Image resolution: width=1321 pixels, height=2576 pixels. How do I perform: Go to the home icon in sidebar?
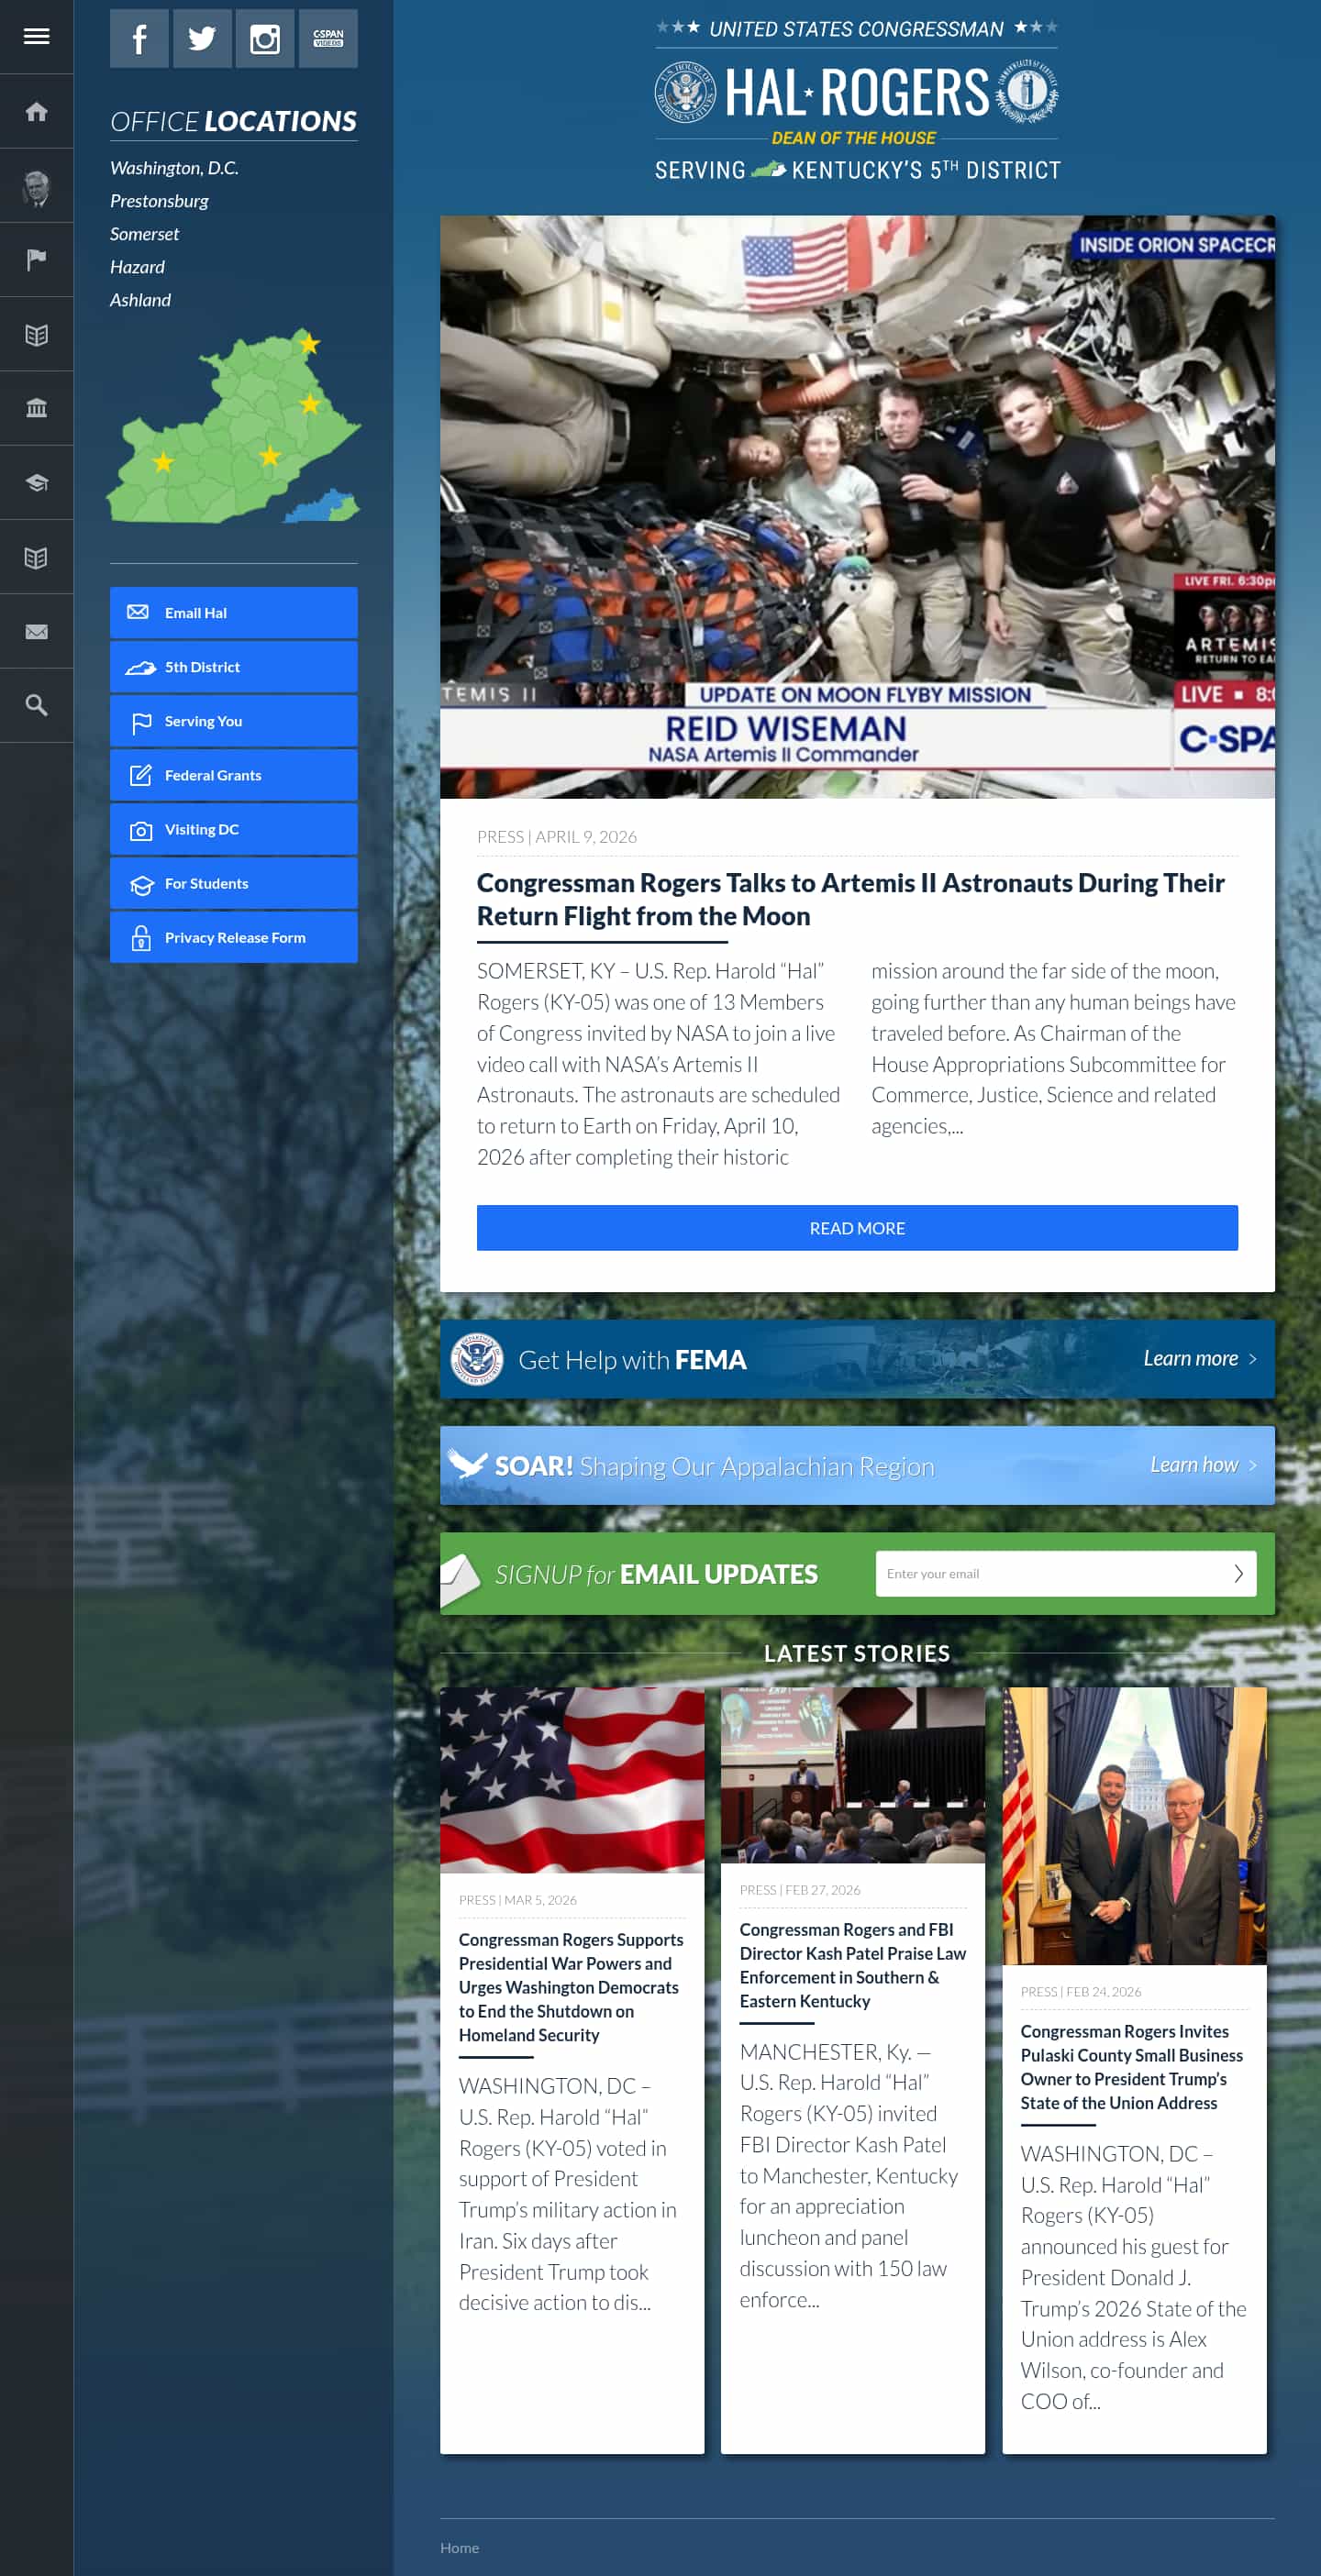coord(36,111)
